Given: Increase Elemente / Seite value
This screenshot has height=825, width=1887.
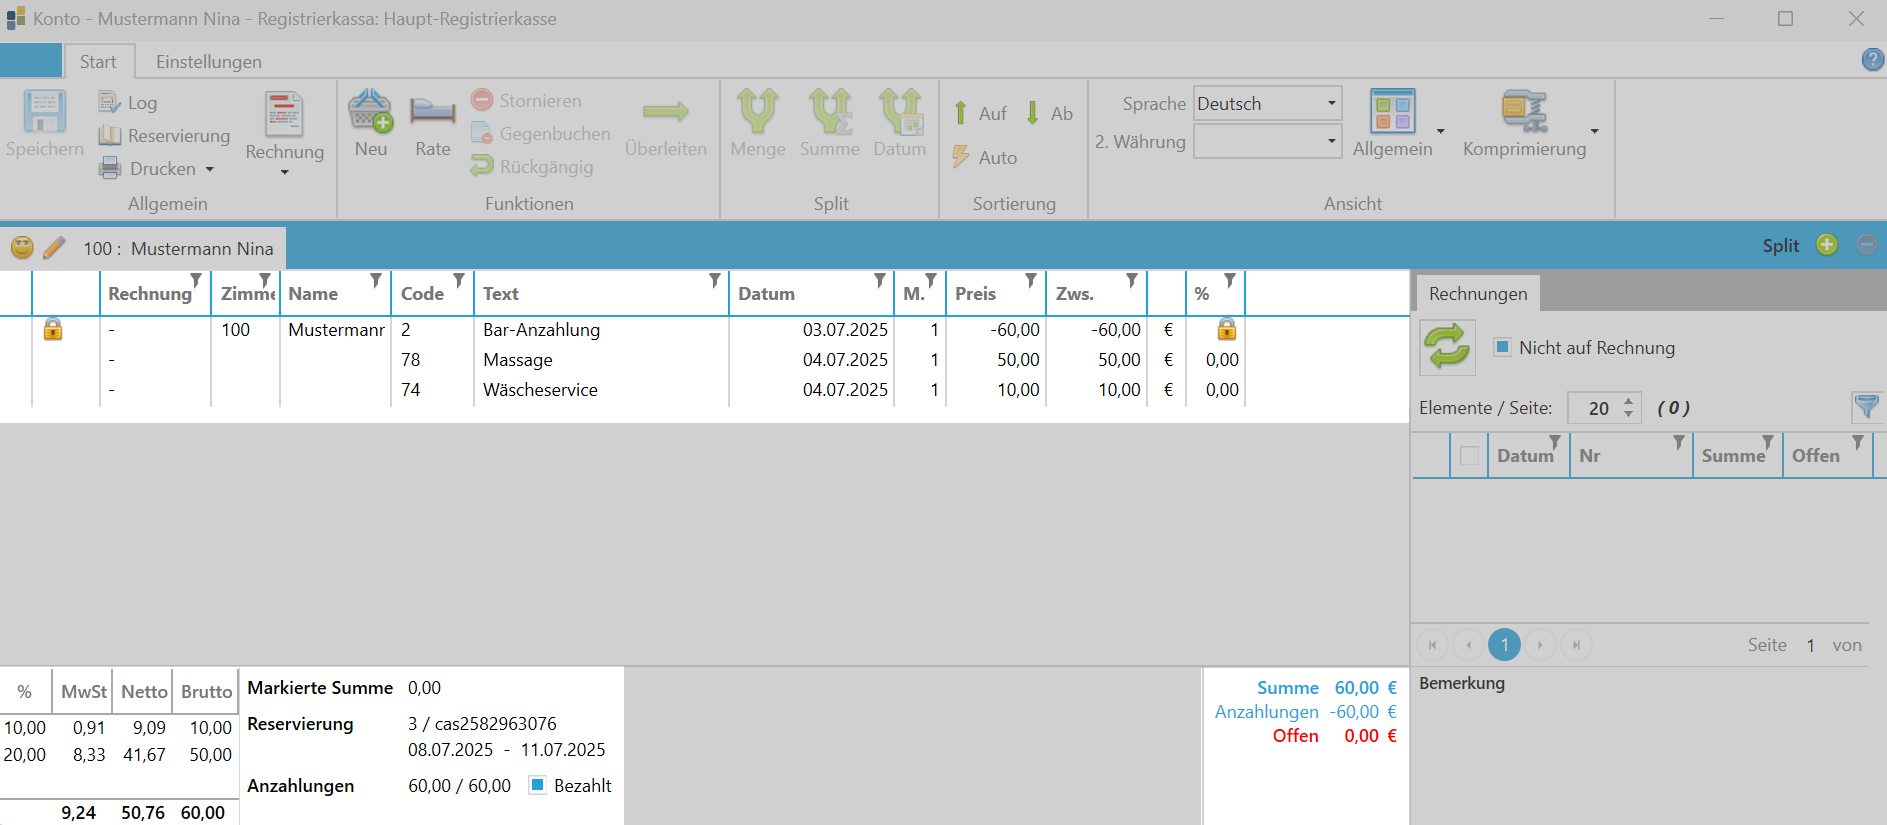Looking at the screenshot, I should click(1629, 401).
